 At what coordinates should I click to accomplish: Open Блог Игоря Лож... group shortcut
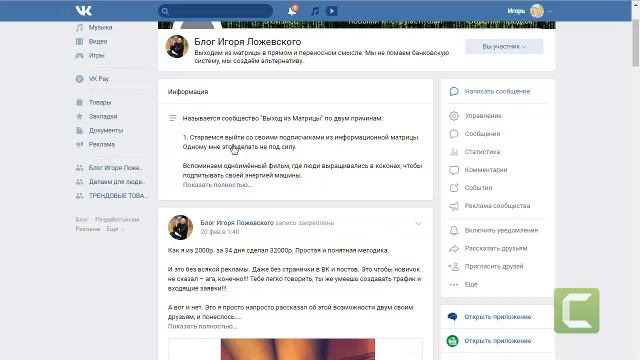pos(116,168)
